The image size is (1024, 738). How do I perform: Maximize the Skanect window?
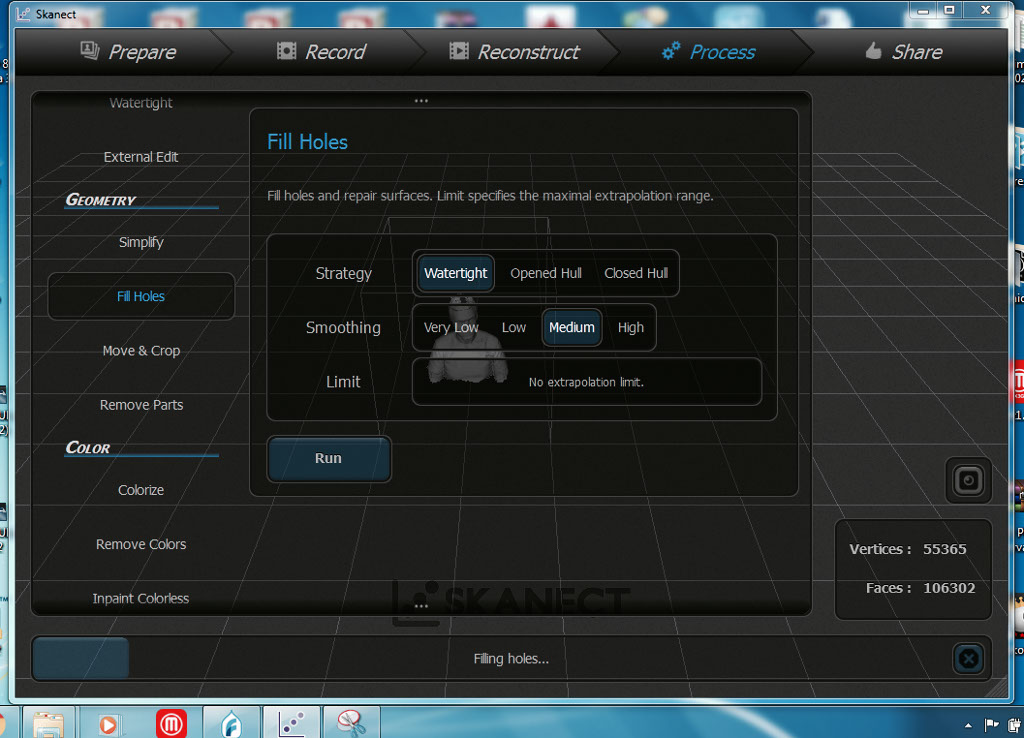tap(950, 11)
